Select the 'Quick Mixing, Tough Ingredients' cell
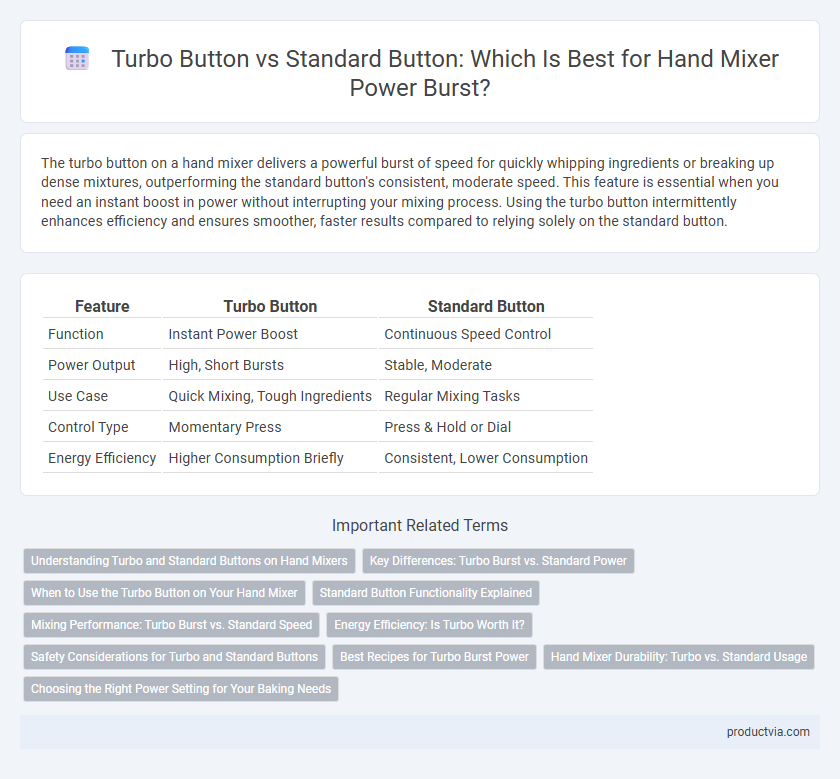The image size is (840, 779). tap(270, 396)
